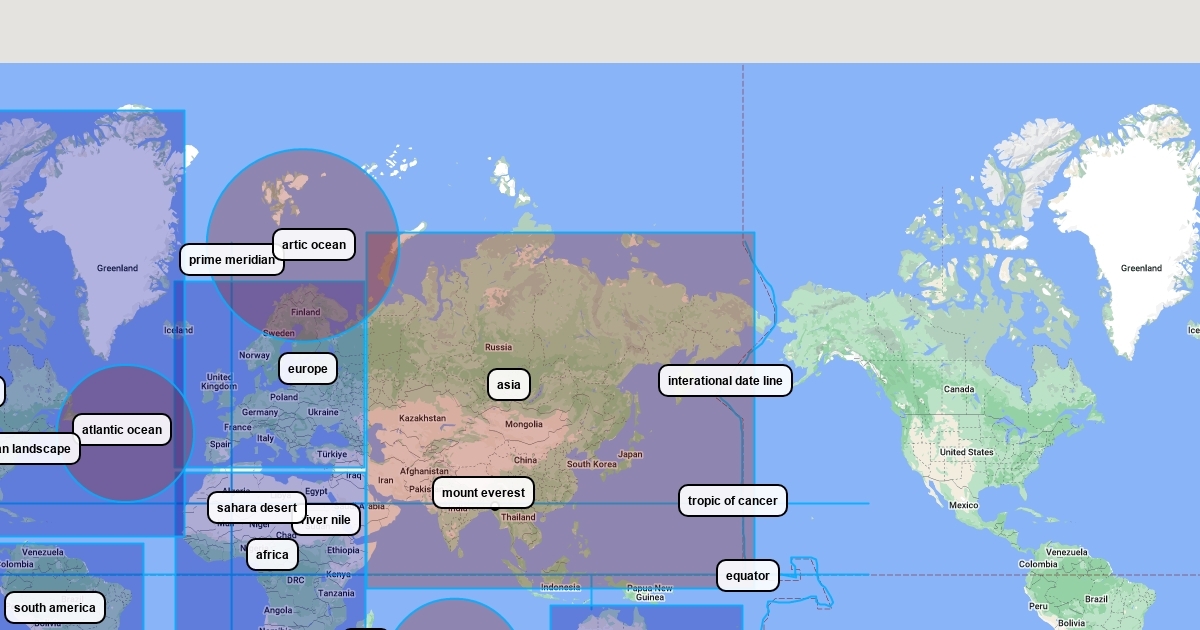1200x630 pixels.
Task: Click on Canada on the map
Action: point(958,389)
